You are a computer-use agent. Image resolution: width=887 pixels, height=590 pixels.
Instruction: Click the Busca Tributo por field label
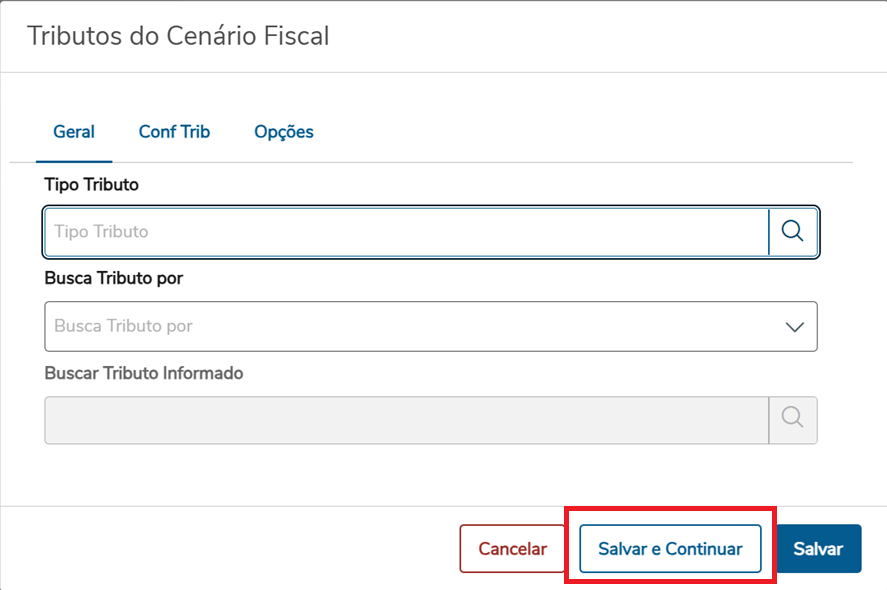pyautogui.click(x=114, y=278)
